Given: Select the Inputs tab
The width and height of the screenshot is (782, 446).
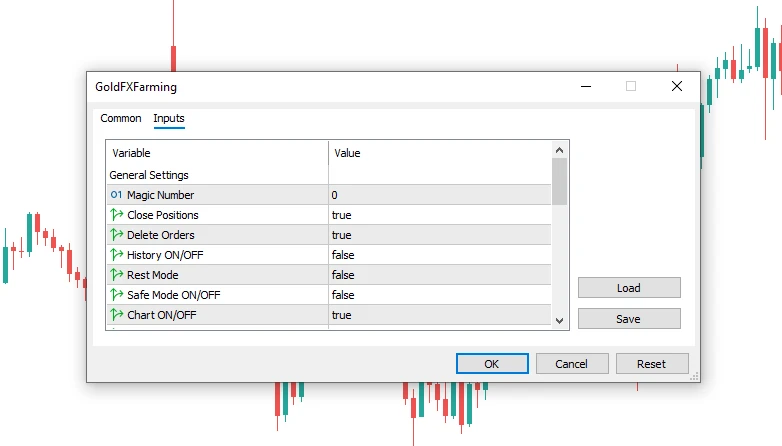Looking at the screenshot, I should click(x=169, y=119).
